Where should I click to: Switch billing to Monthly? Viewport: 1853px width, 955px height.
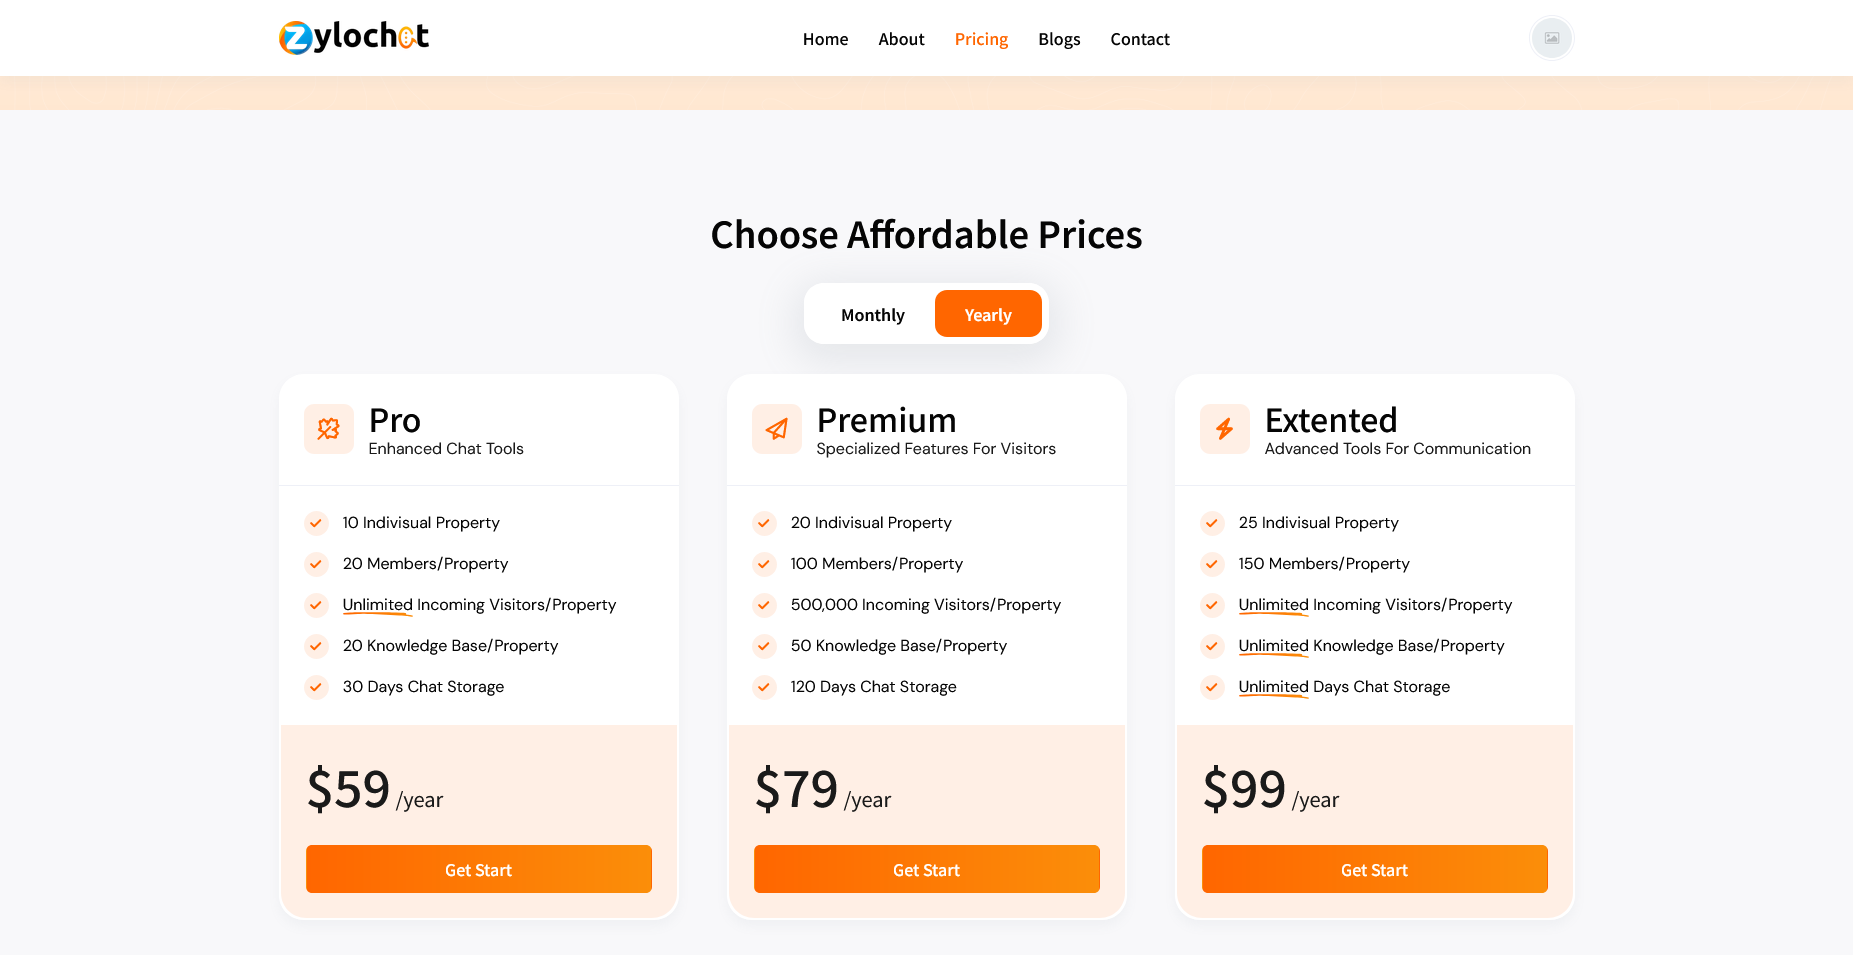(x=872, y=315)
